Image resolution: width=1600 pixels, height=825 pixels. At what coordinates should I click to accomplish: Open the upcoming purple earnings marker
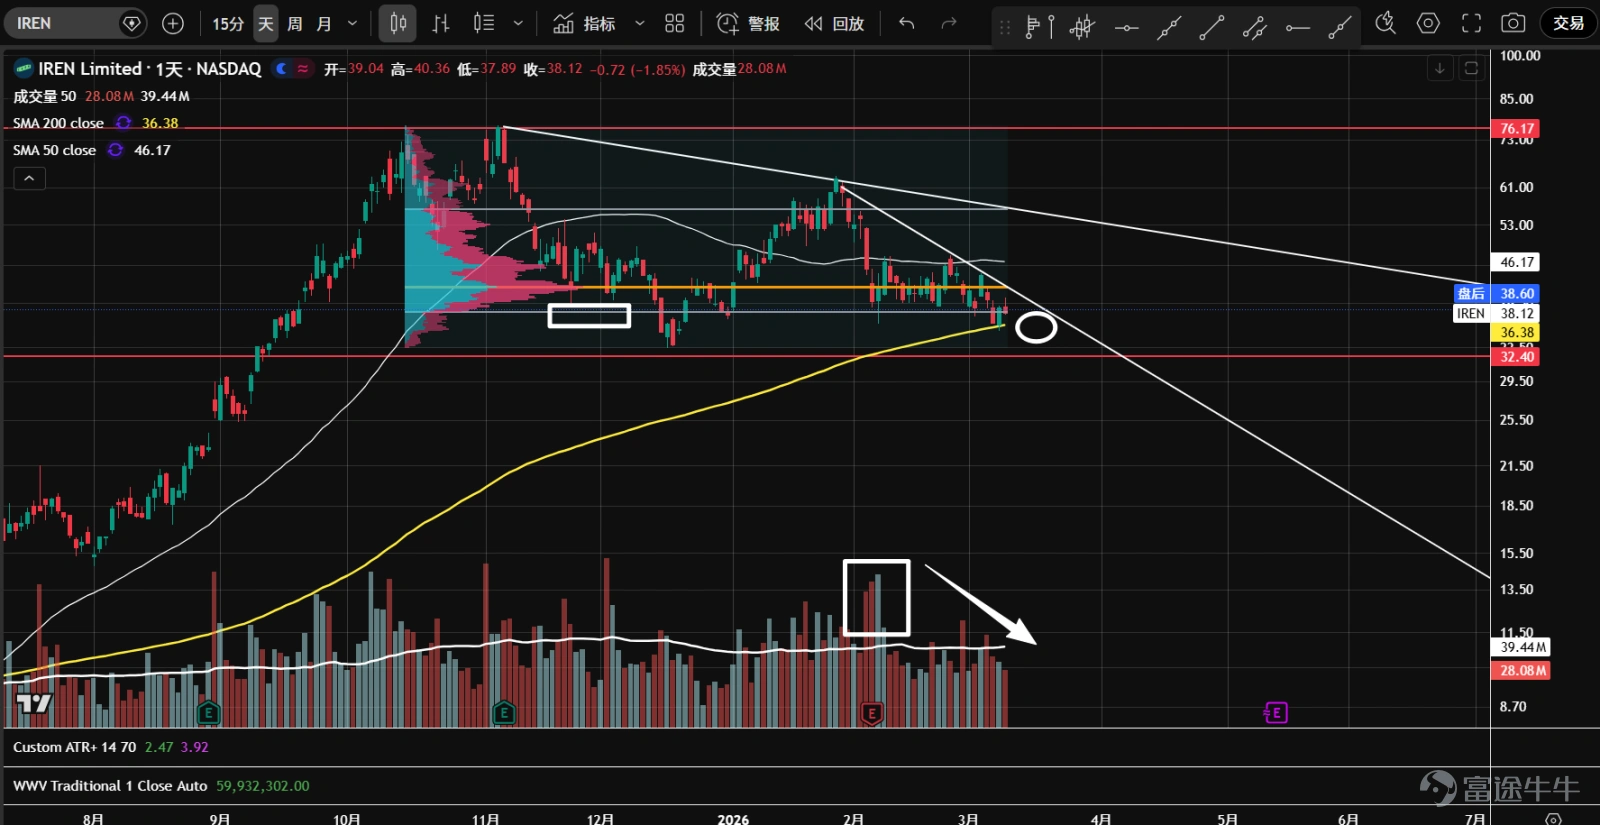click(x=1275, y=713)
